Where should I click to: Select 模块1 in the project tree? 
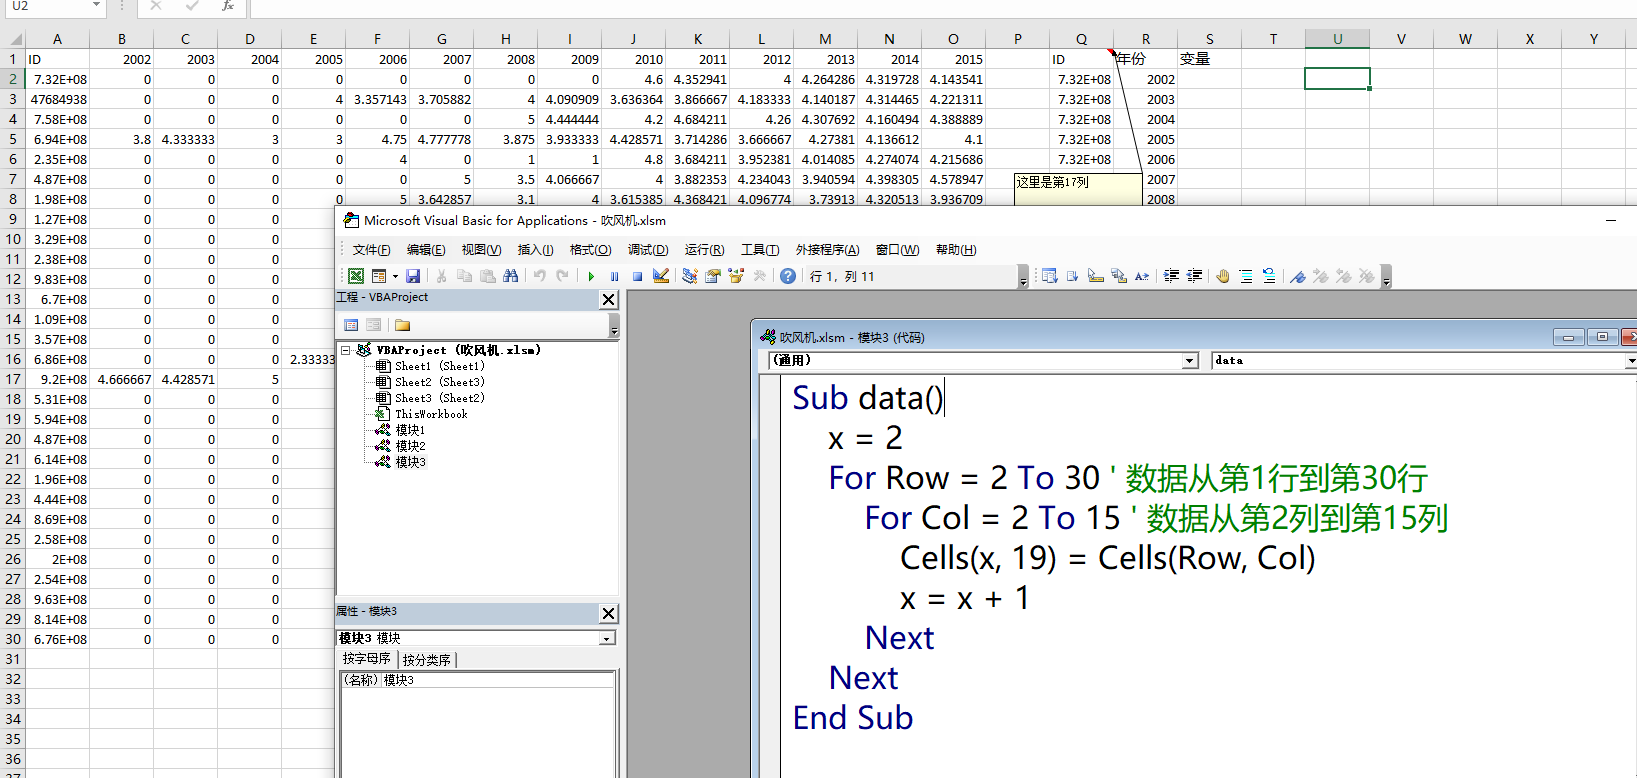410,430
